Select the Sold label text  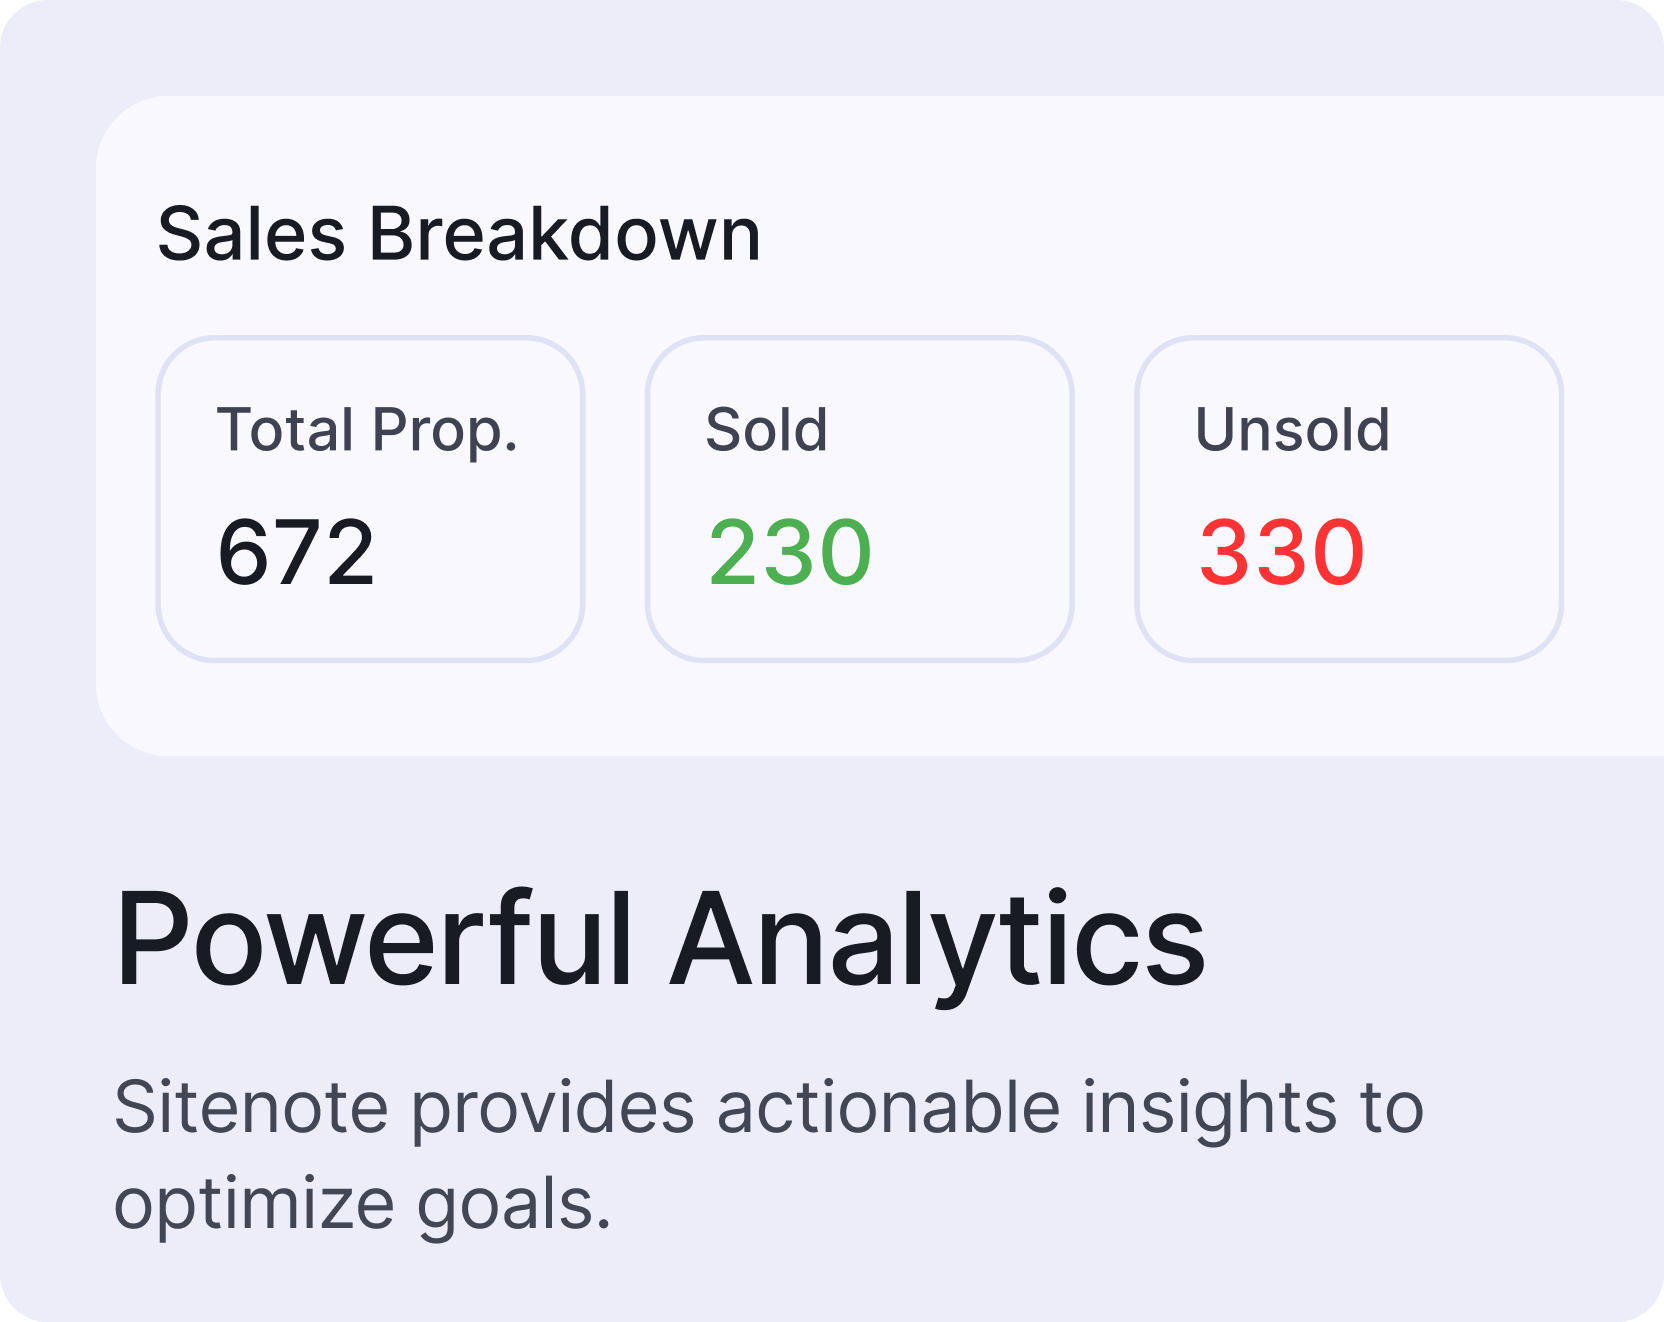(766, 430)
